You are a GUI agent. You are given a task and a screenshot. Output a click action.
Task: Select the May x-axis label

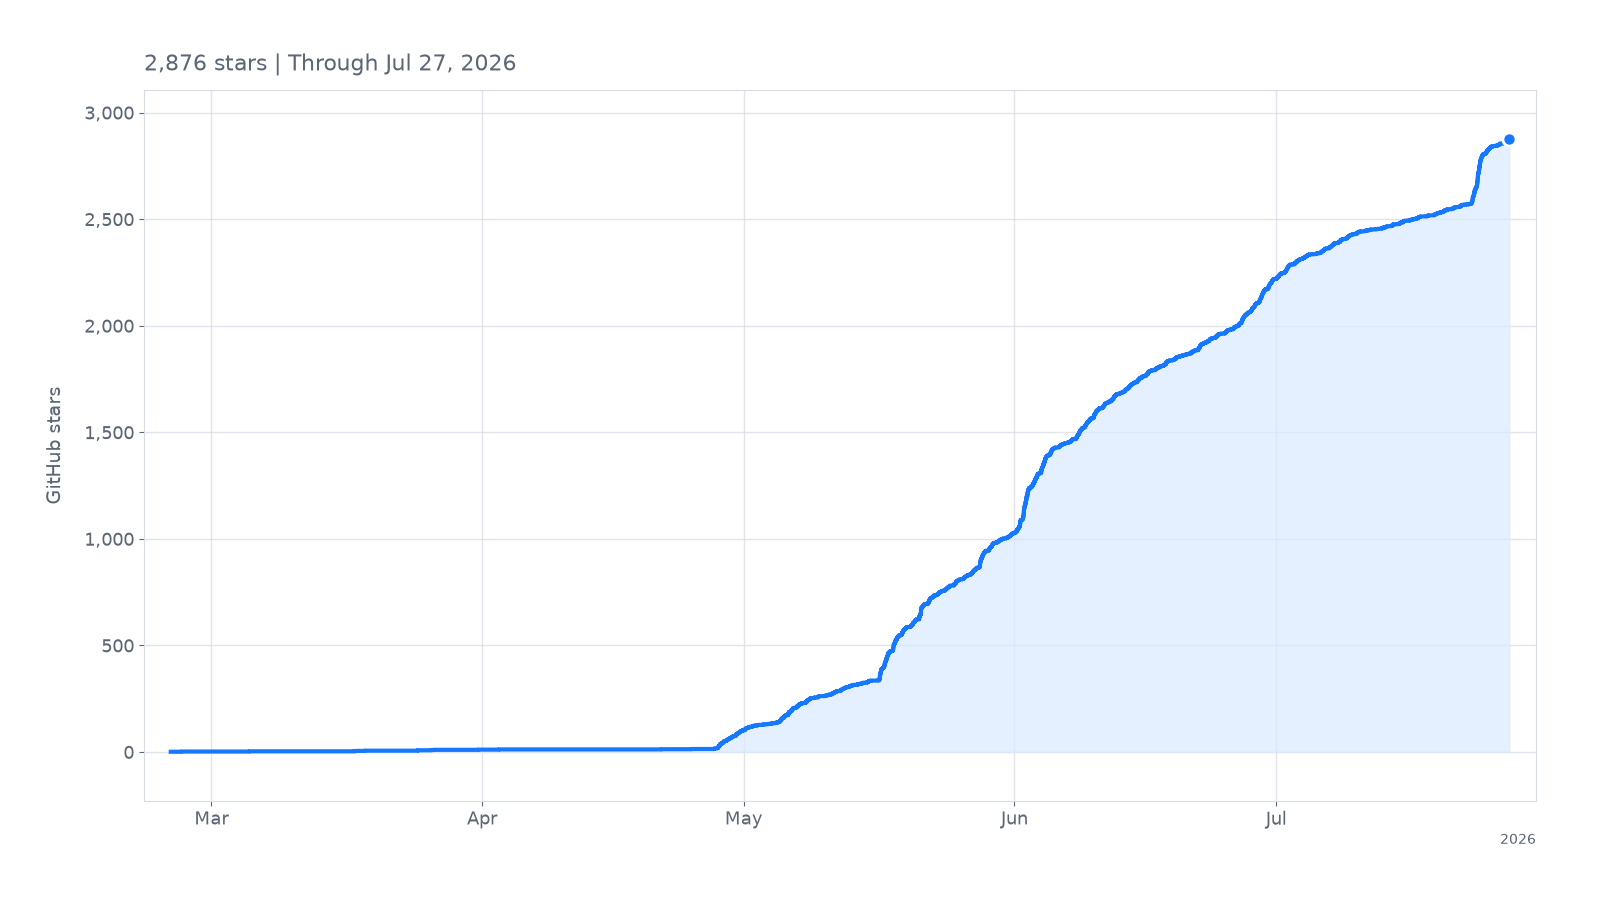[x=743, y=818]
